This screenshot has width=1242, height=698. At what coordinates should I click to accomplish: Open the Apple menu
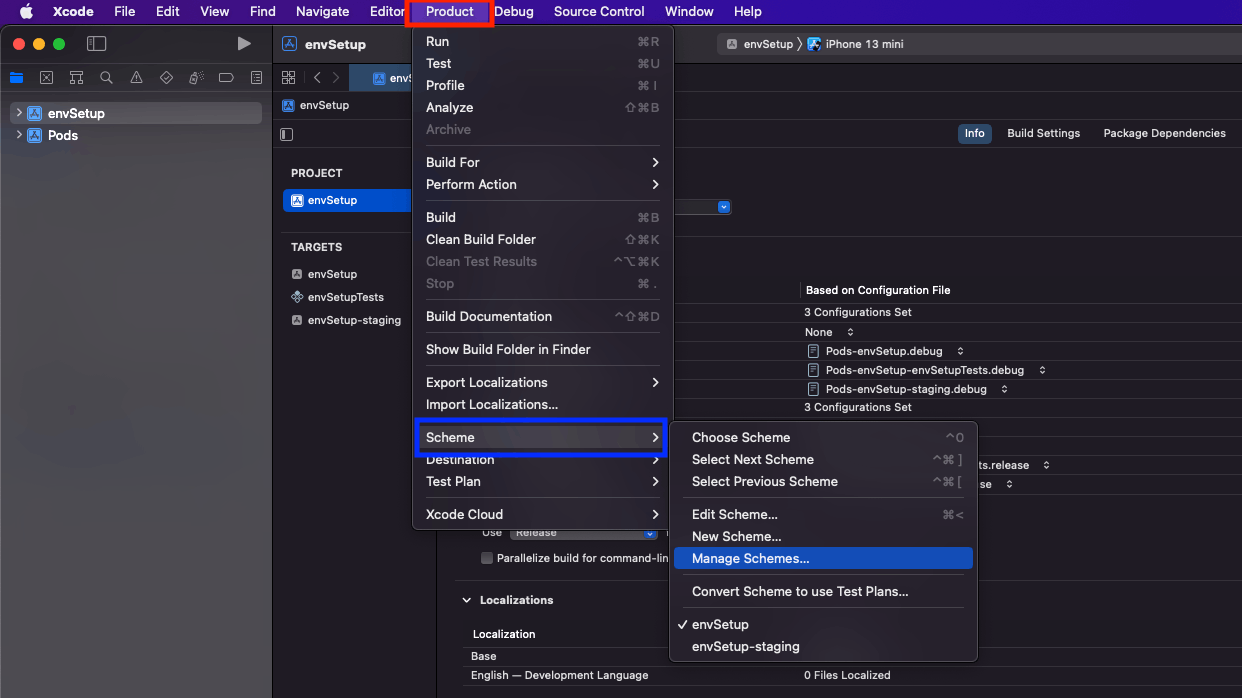tap(26, 12)
